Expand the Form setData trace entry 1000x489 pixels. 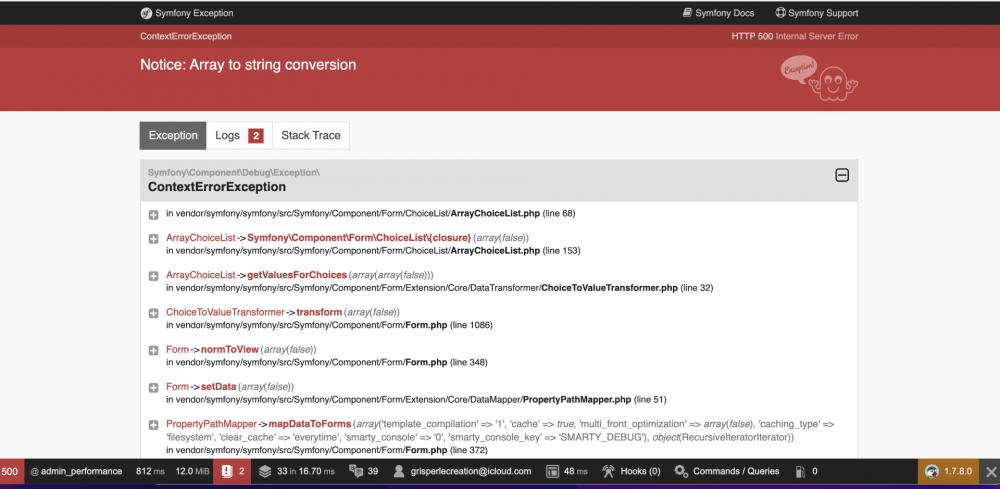coord(154,388)
